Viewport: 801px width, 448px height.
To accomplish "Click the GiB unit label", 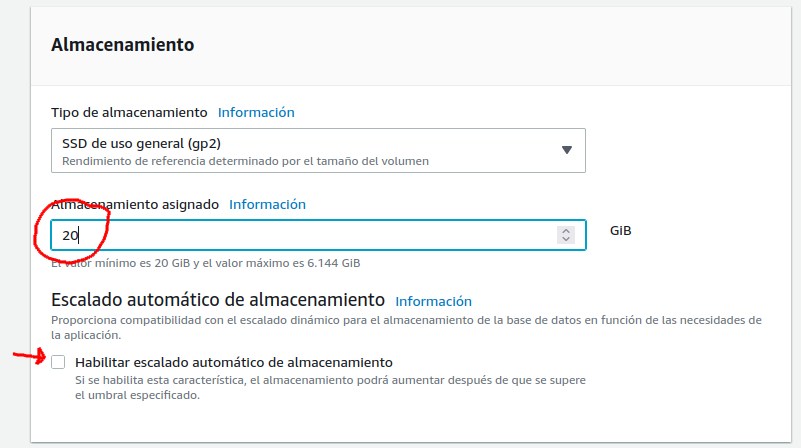I will (x=621, y=231).
